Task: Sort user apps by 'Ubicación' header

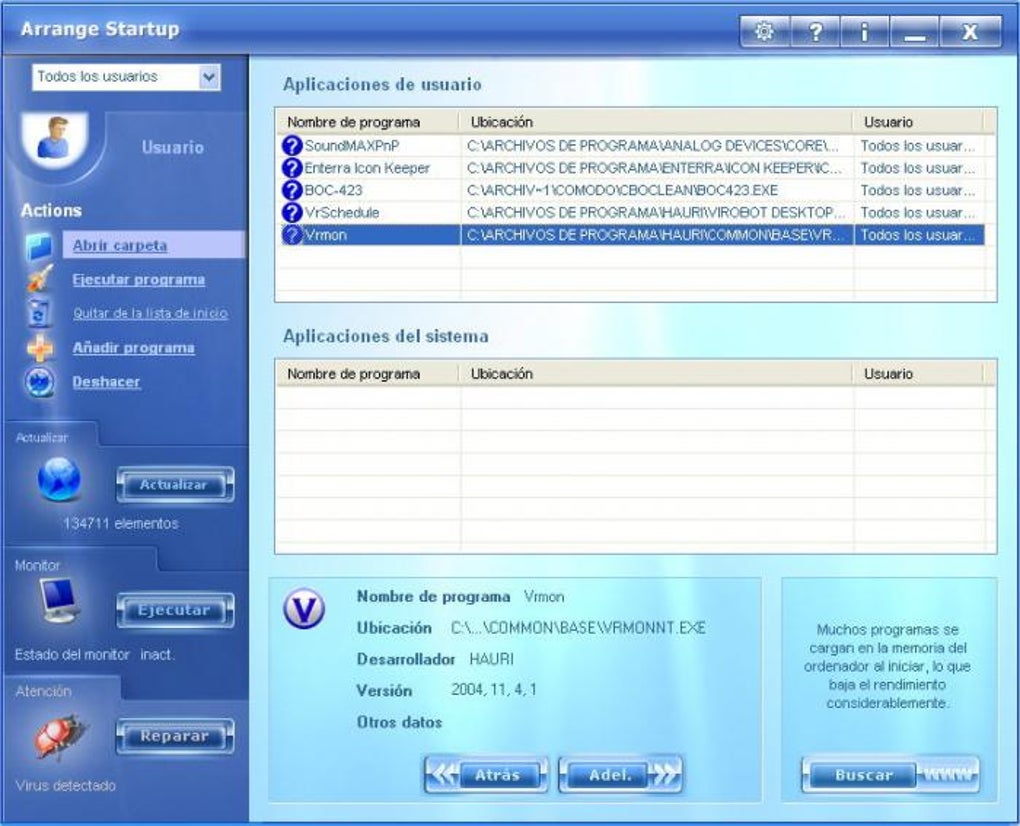Action: point(656,122)
